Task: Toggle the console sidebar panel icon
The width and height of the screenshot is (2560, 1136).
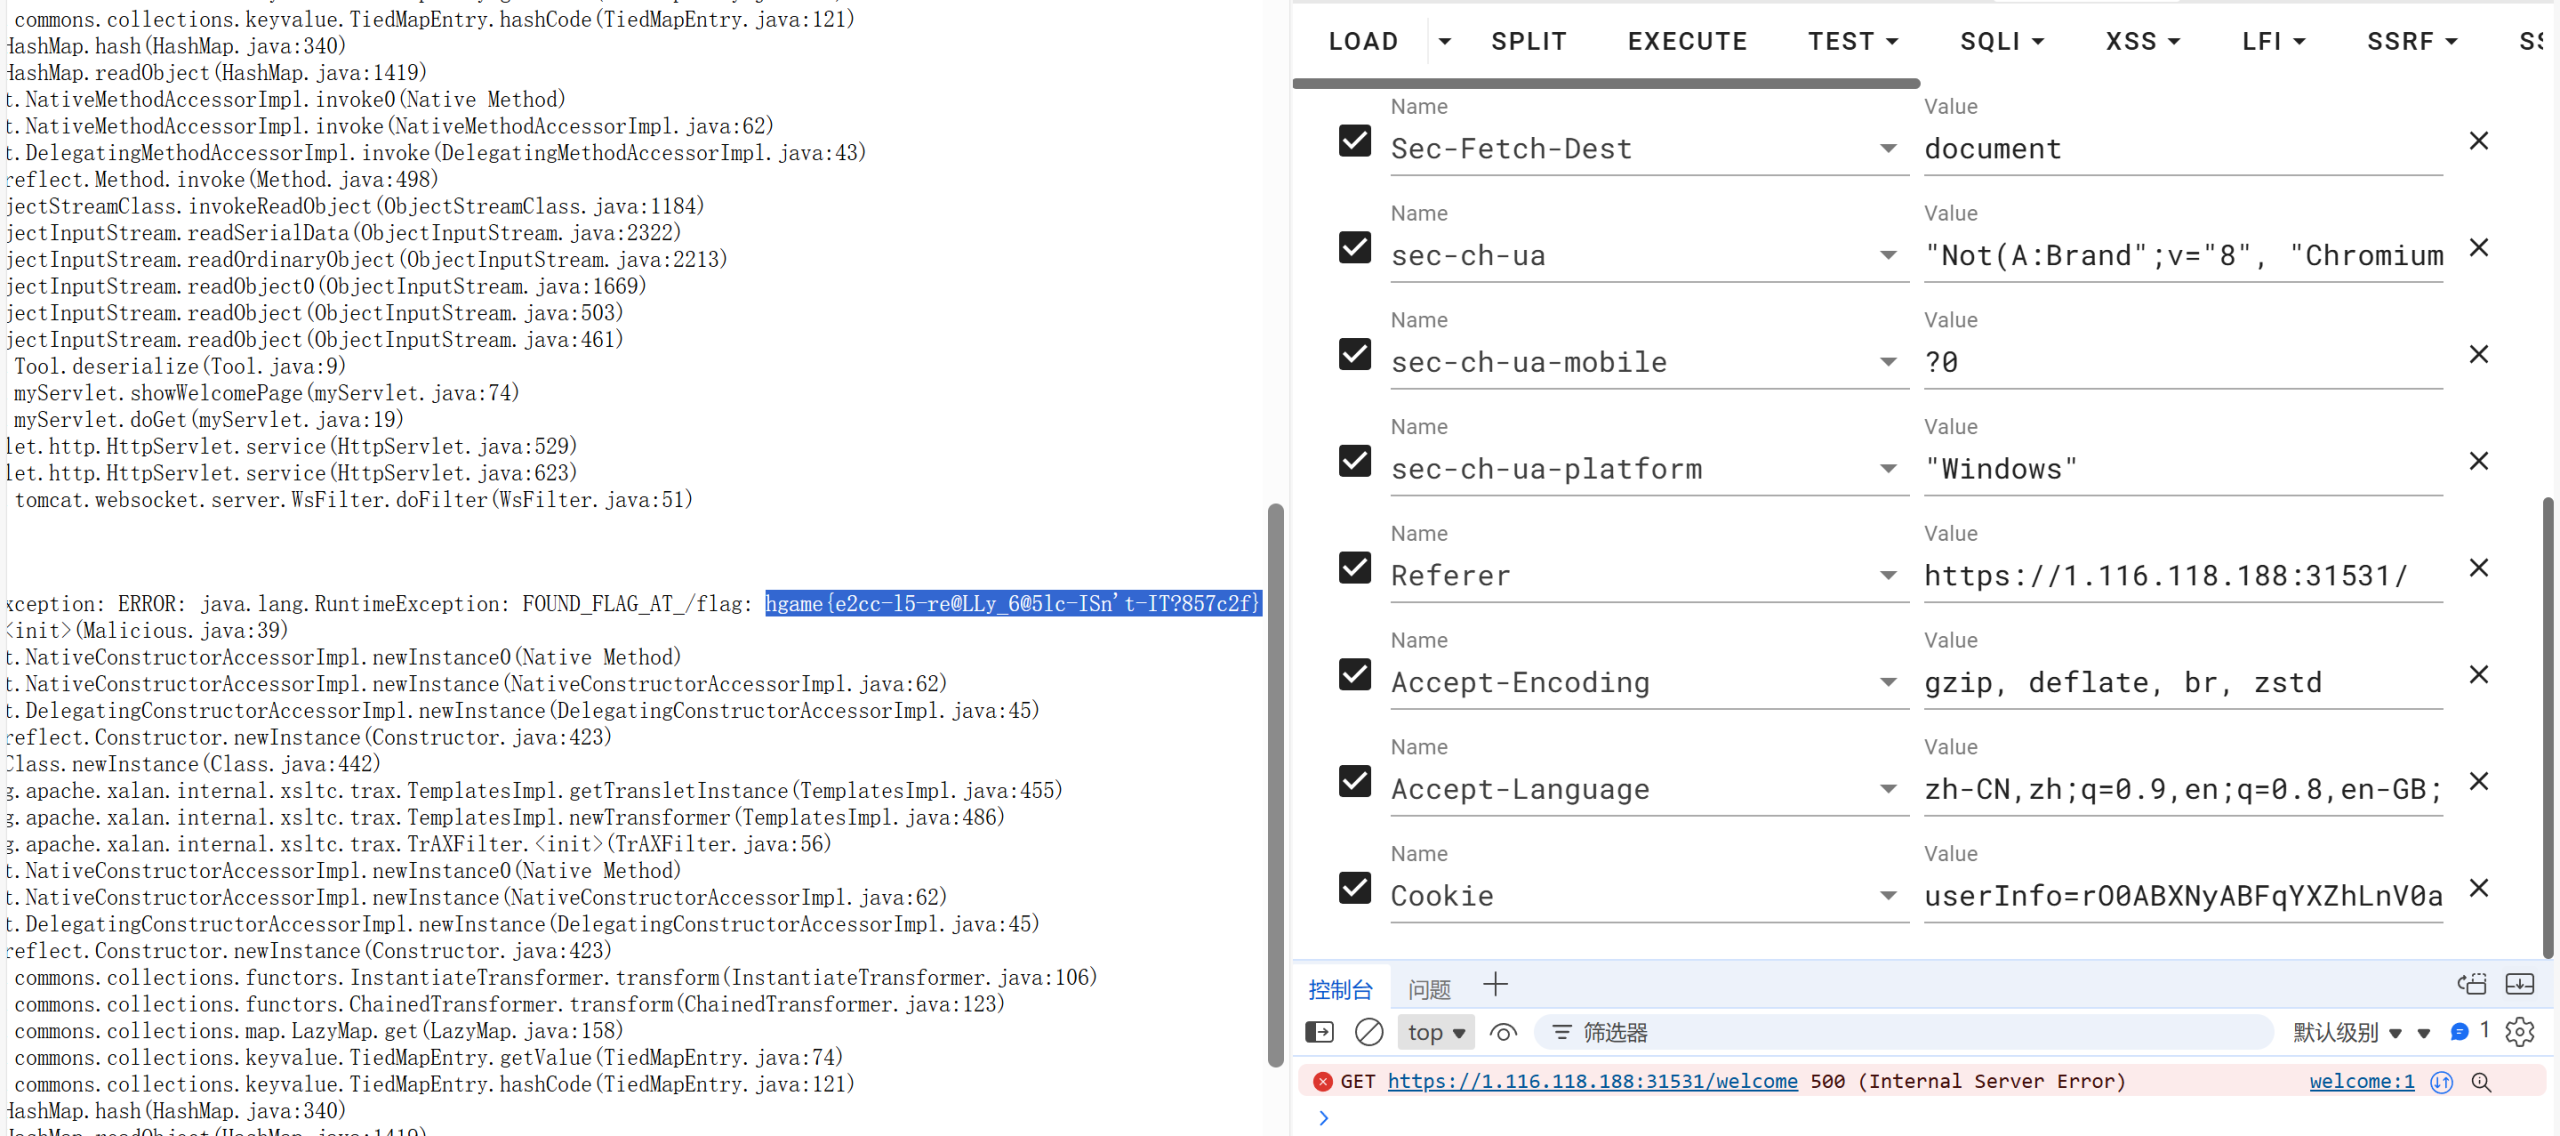Action: [x=1319, y=1032]
